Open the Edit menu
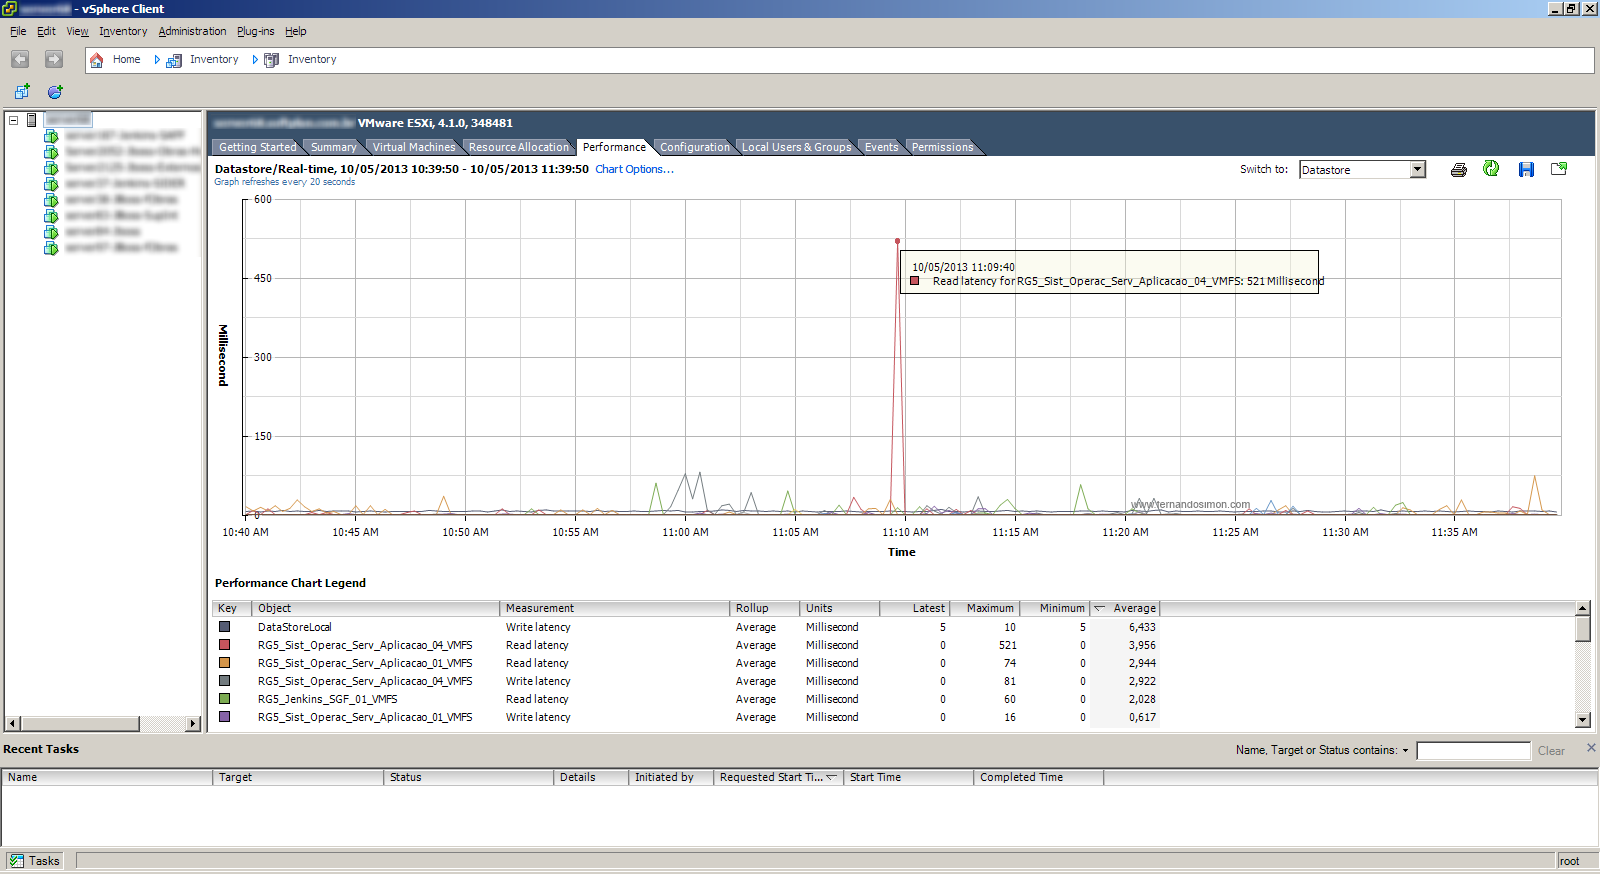Image resolution: width=1600 pixels, height=874 pixels. point(46,31)
